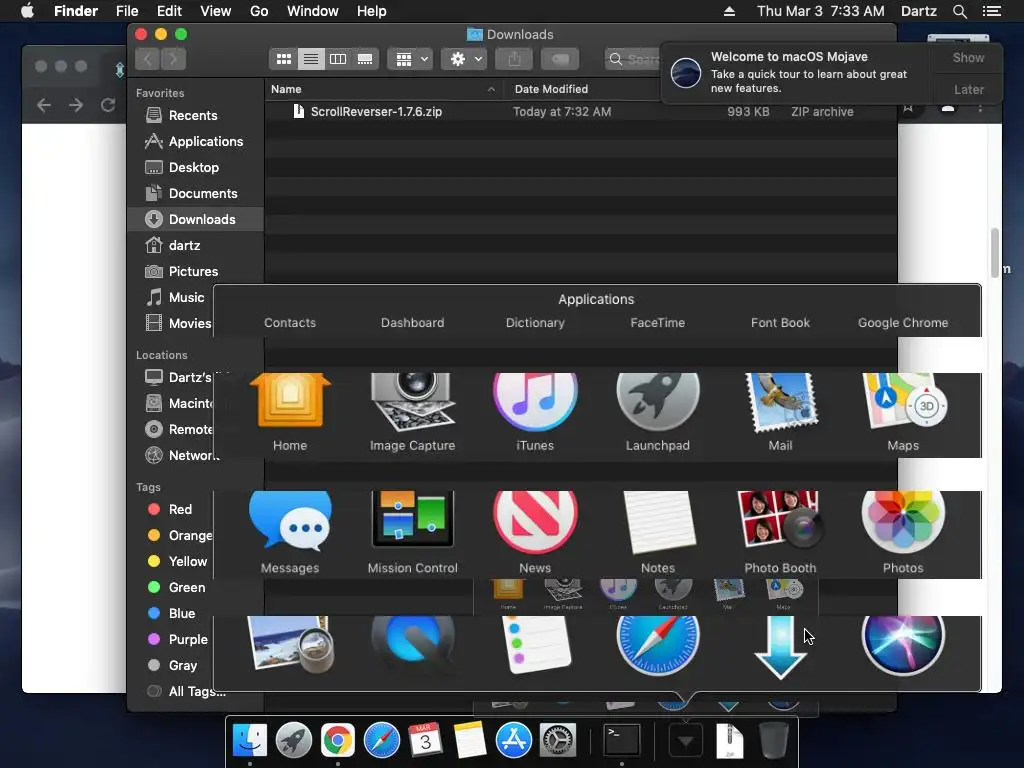Open Trash in the Dock
The width and height of the screenshot is (1024, 768).
click(x=774, y=740)
